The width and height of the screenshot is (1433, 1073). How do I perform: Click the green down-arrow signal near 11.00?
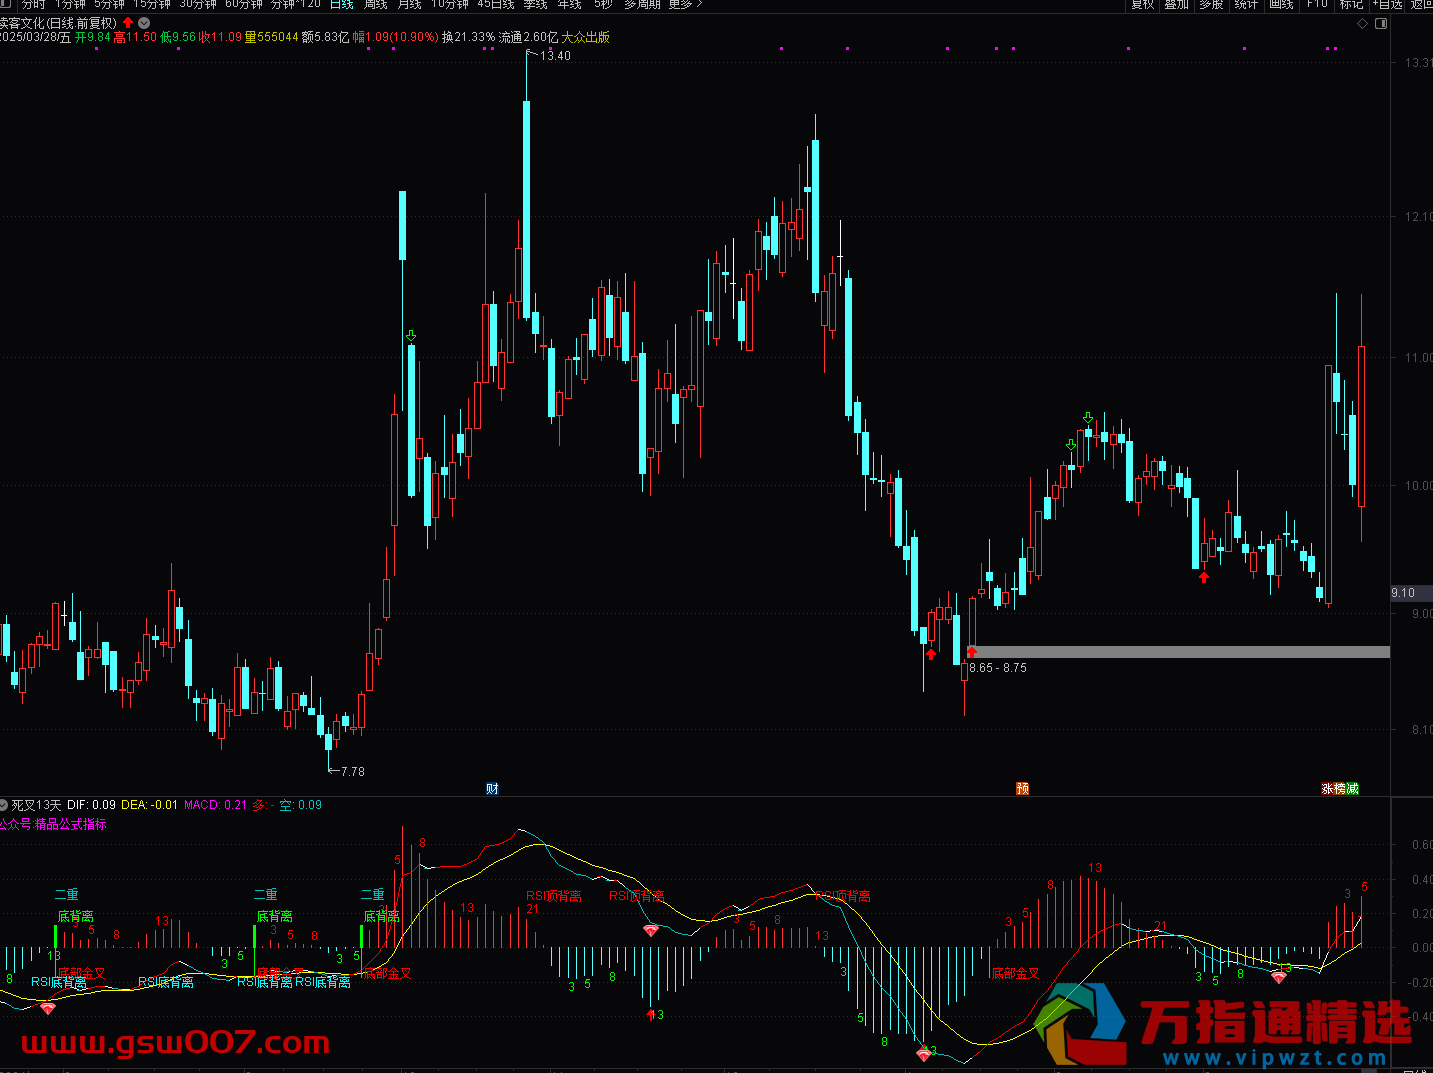tap(410, 336)
